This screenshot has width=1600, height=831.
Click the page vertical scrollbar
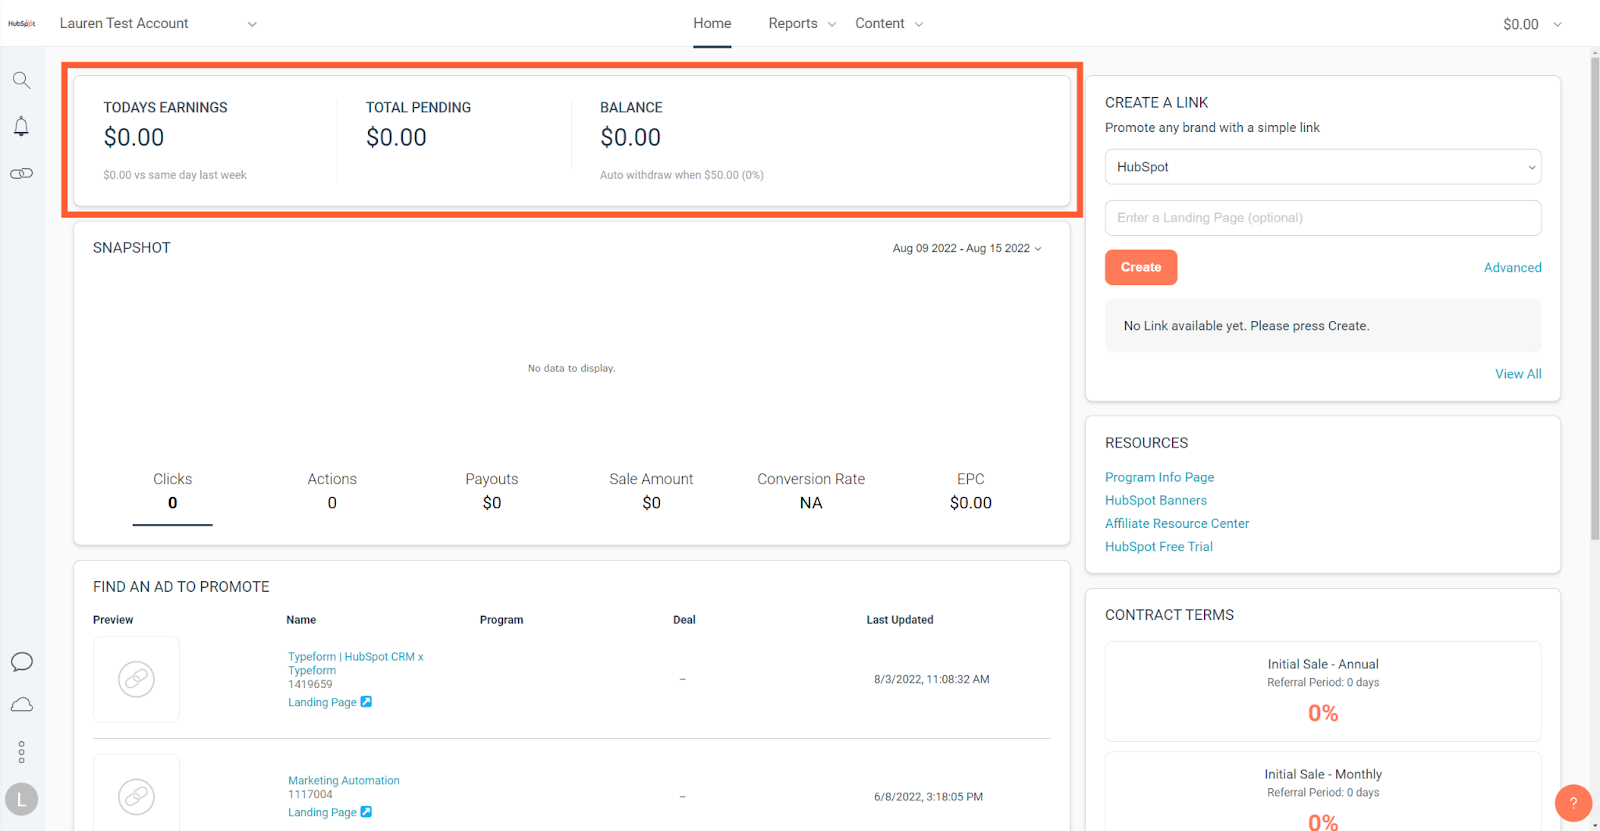tap(1595, 300)
